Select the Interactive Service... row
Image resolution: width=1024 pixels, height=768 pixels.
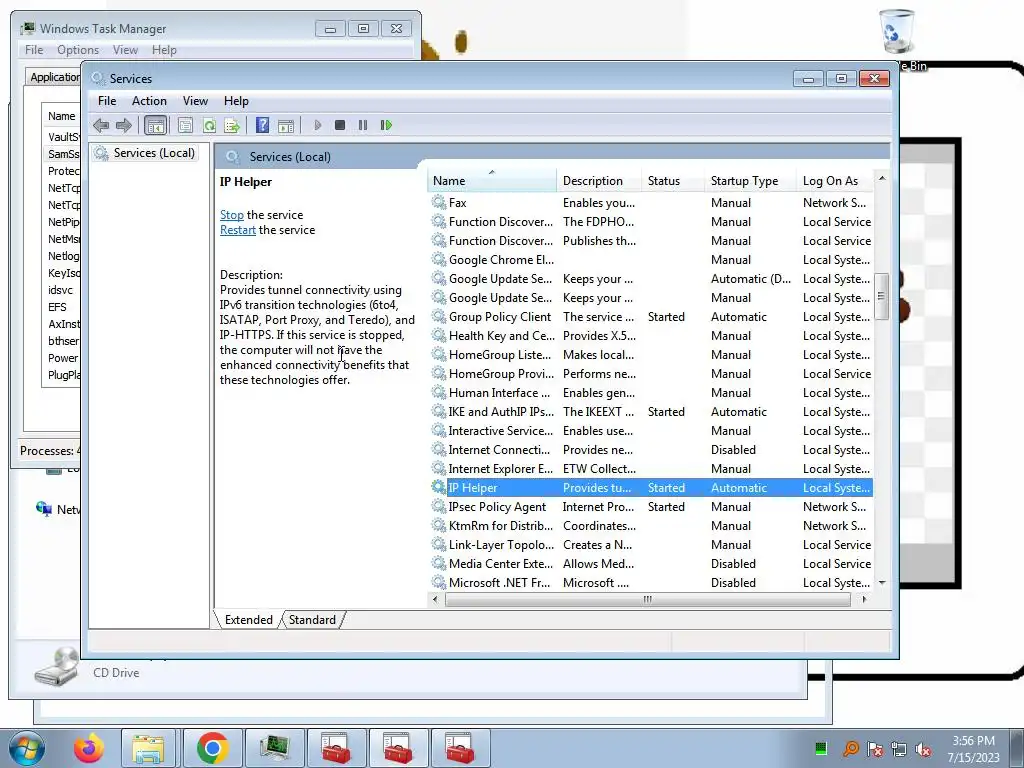(651, 431)
